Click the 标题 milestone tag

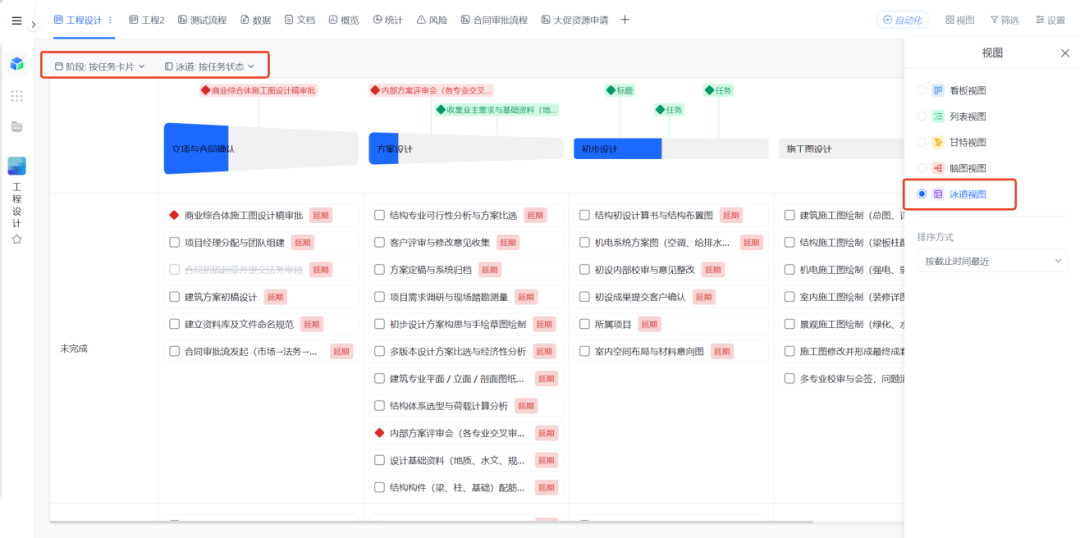click(620, 90)
